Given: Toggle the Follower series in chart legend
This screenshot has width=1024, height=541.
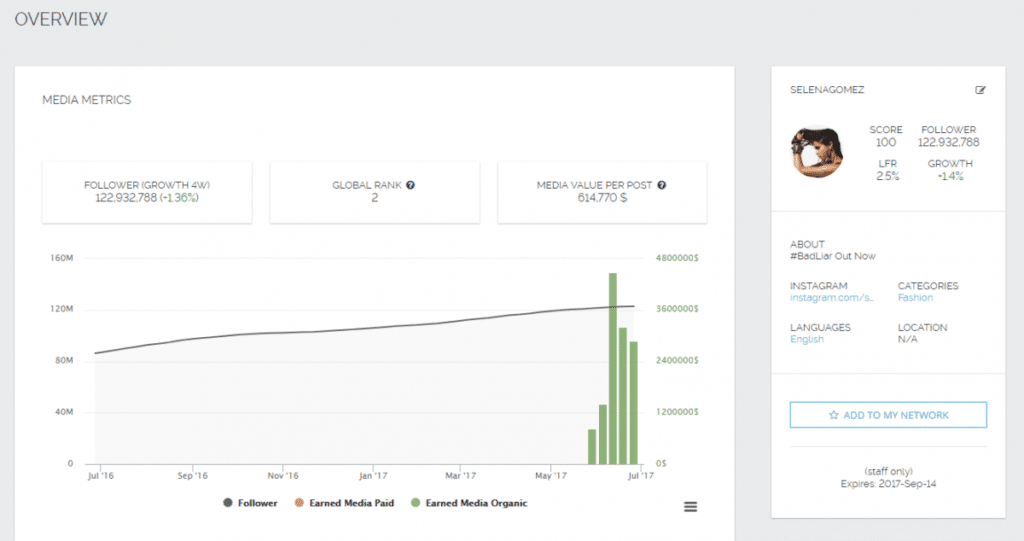Looking at the screenshot, I should (x=250, y=503).
